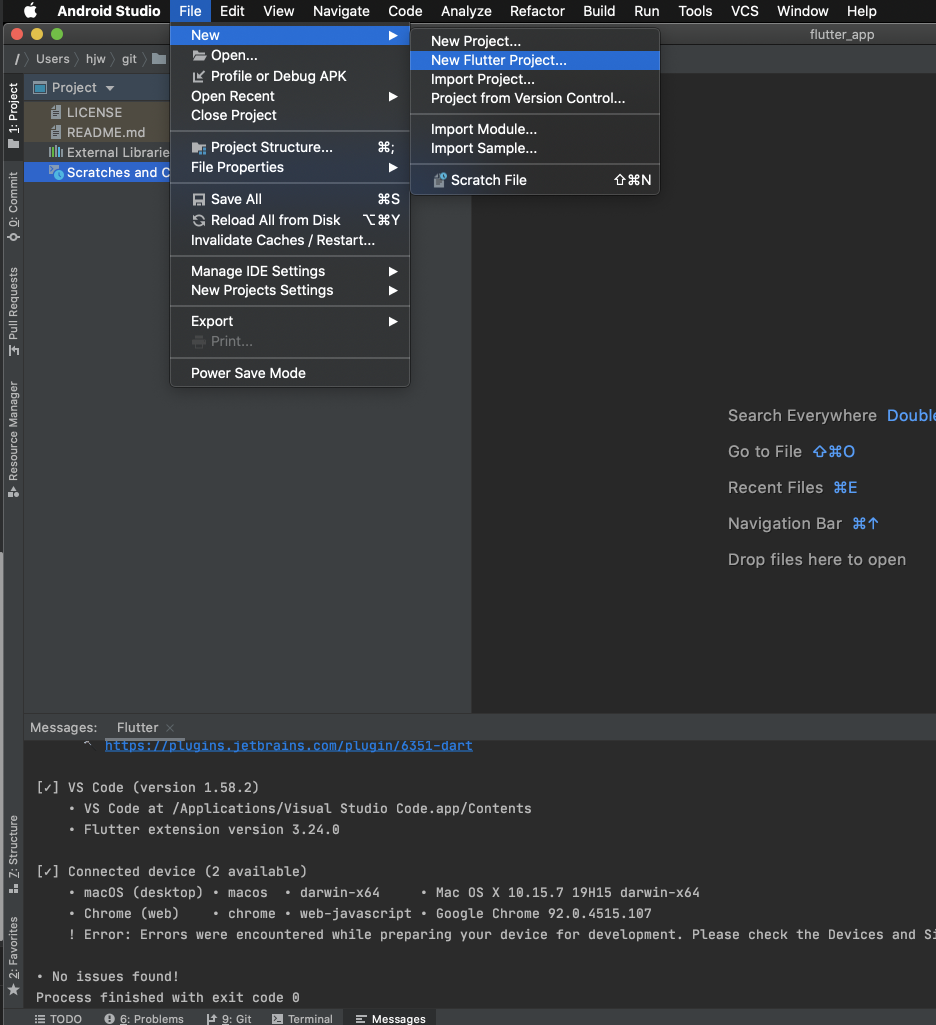Viewport: 936px width, 1025px height.
Task: Click the Connected device (2 available) line
Action: tap(171, 871)
